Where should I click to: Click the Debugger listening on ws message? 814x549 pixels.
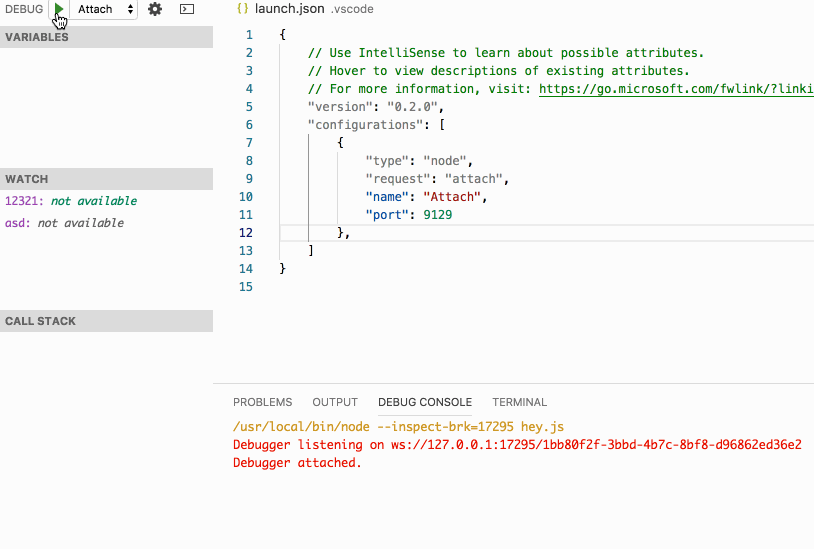[517, 445]
